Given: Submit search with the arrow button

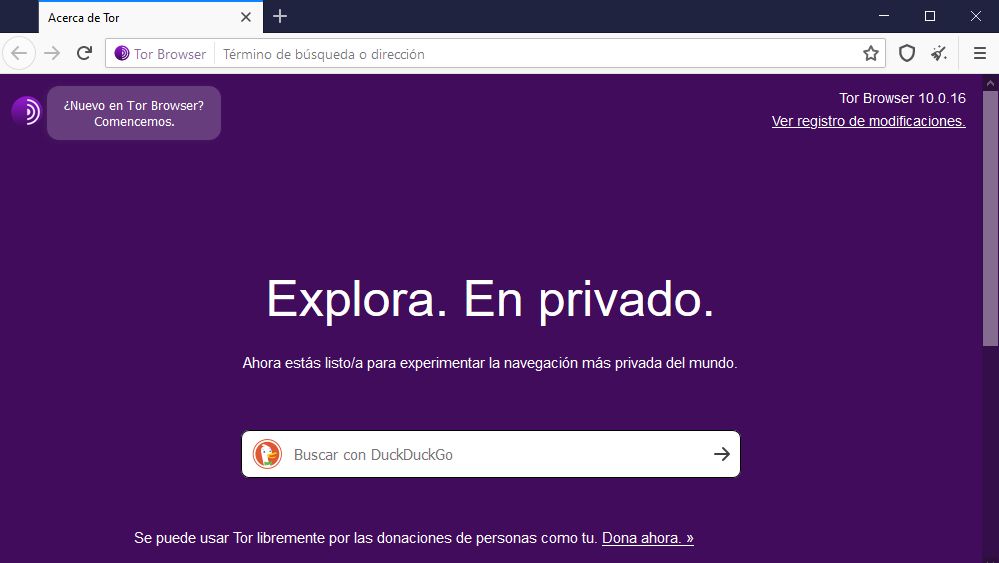Looking at the screenshot, I should [721, 454].
